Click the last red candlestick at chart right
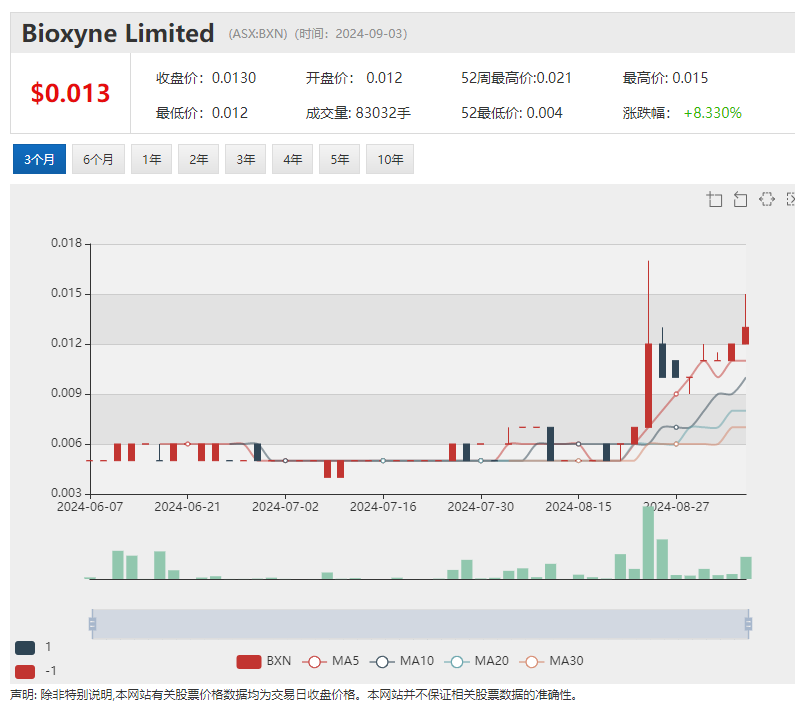 [745, 335]
